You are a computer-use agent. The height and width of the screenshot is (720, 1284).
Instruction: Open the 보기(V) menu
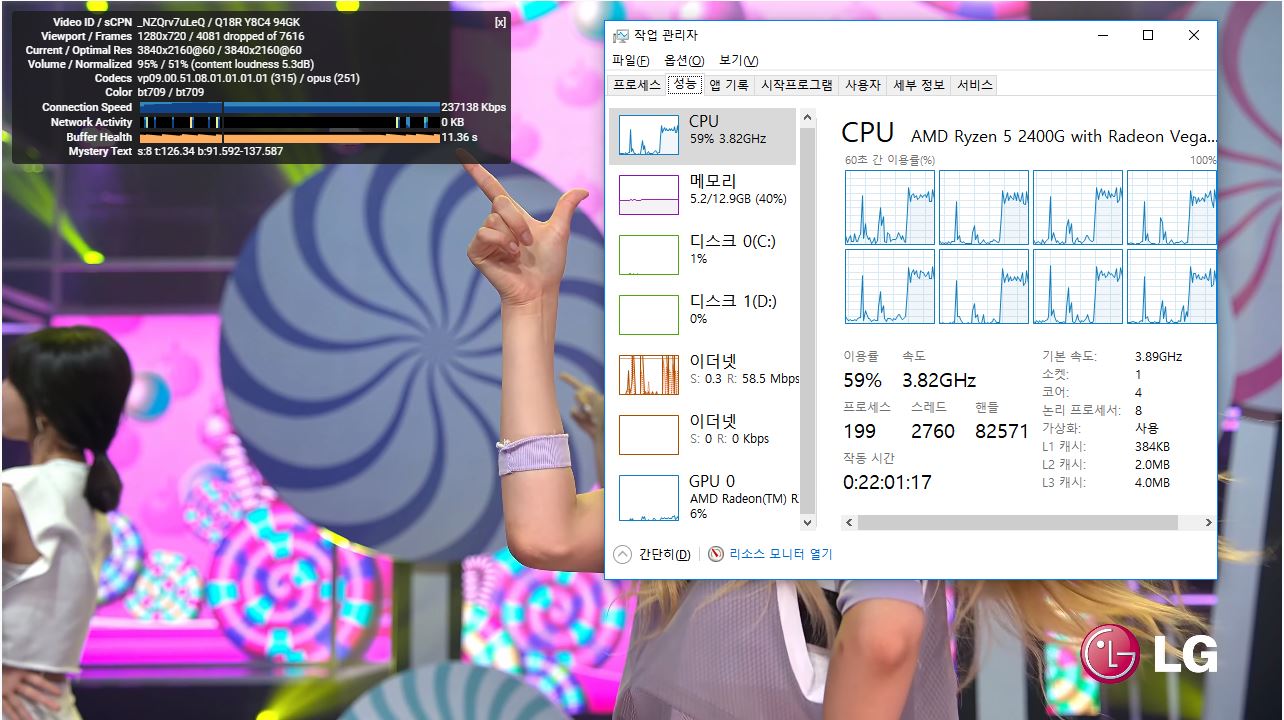click(x=739, y=61)
